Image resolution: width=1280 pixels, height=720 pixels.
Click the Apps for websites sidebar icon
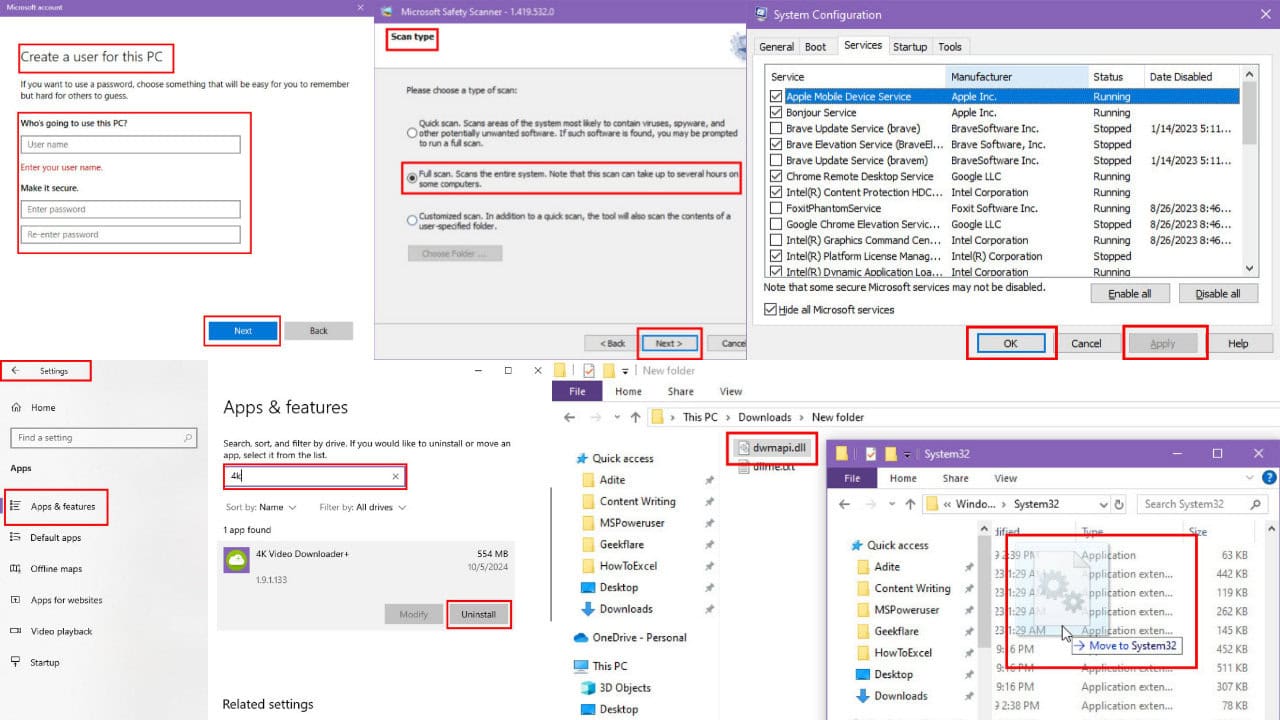(16, 600)
